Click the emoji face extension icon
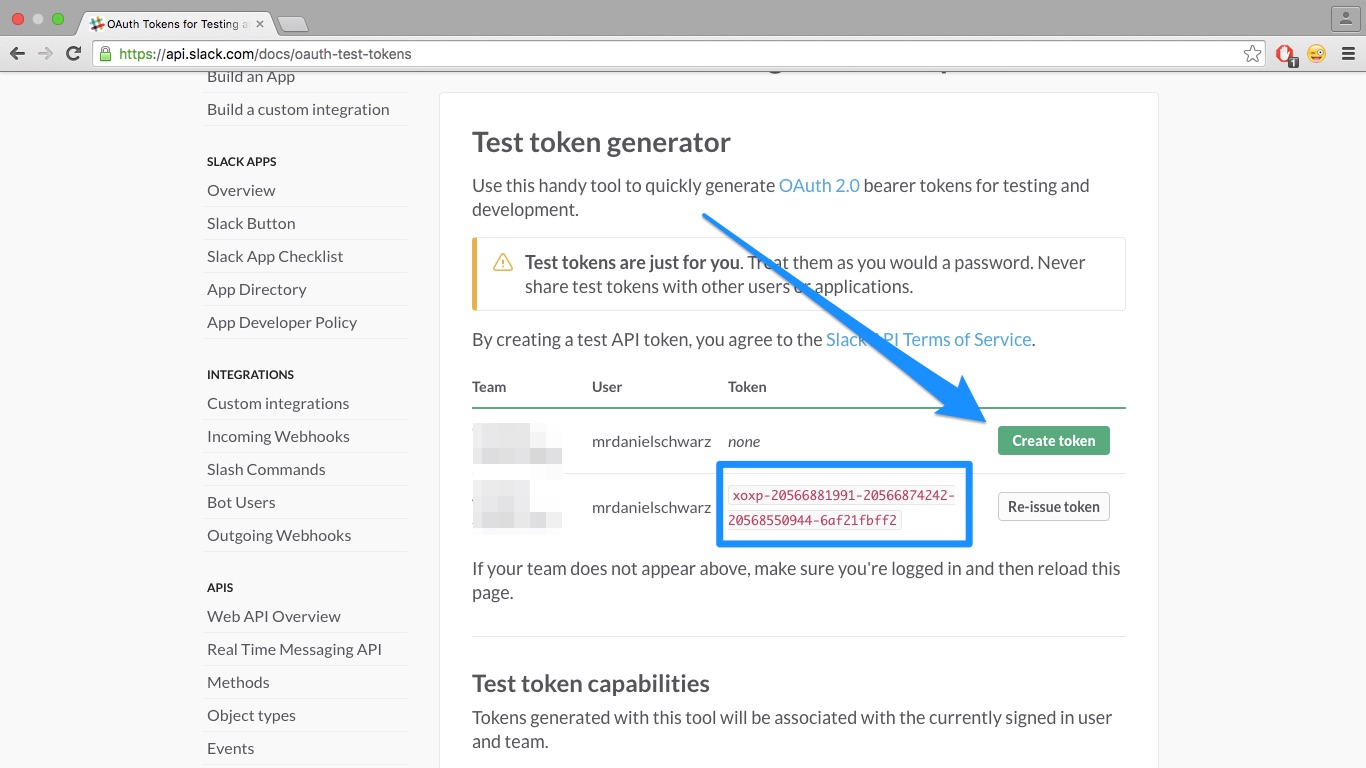This screenshot has width=1366, height=768. click(1316, 54)
